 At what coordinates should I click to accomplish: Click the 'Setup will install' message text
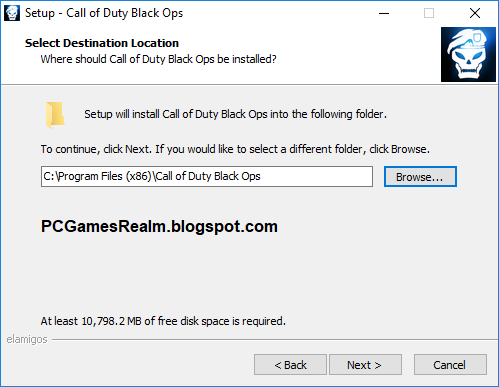click(x=235, y=114)
